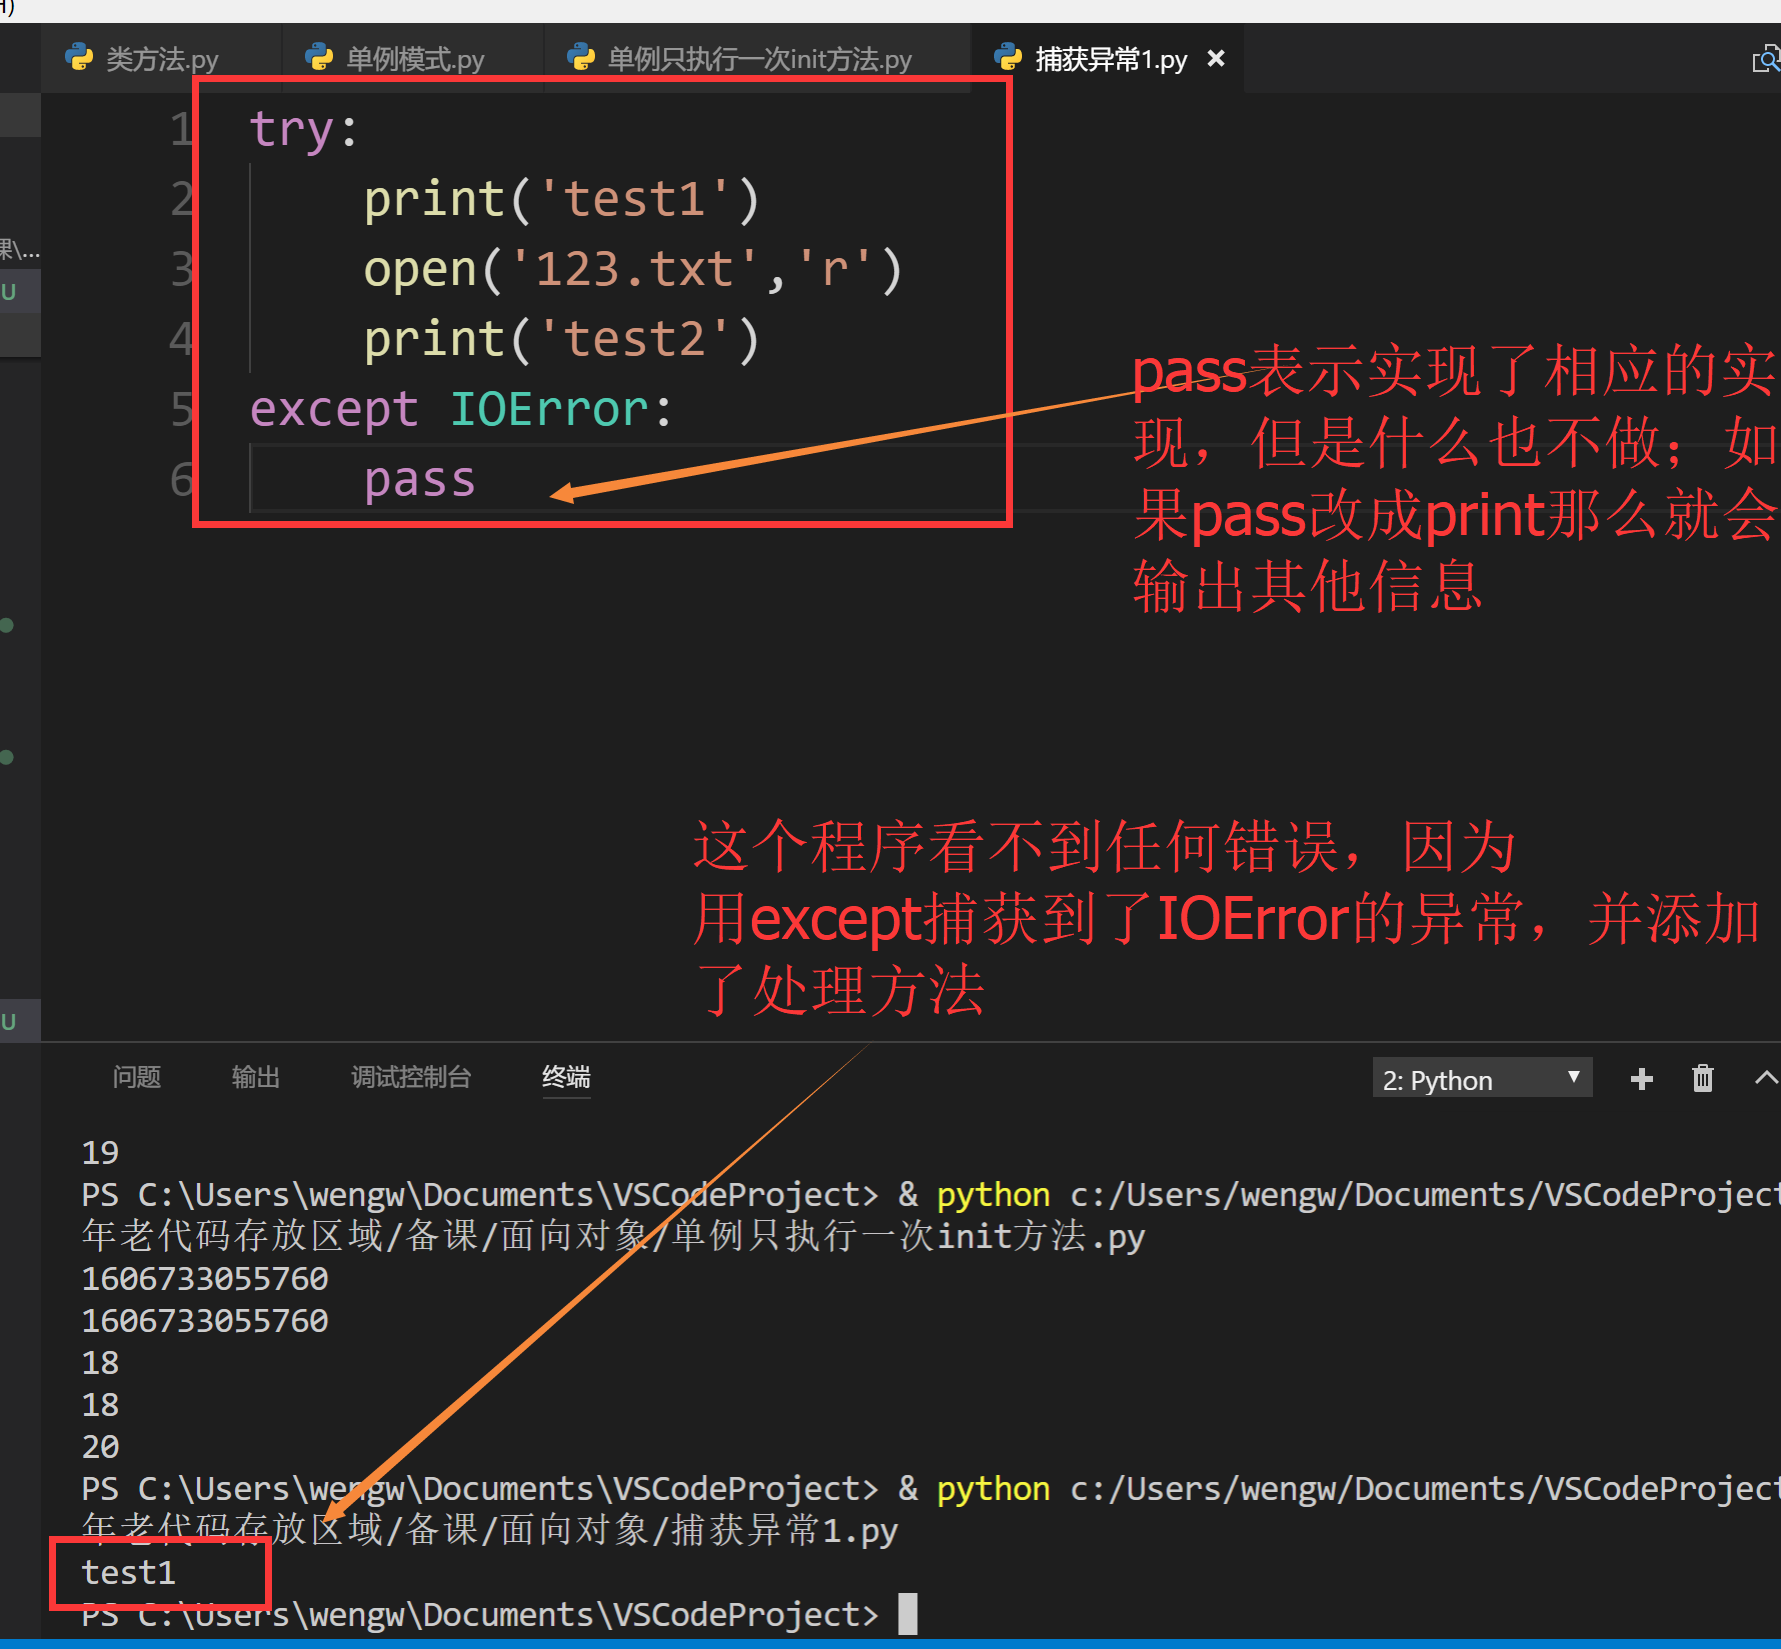Click the Python logo on the 单例模式.py tab
Image resolution: width=1781 pixels, height=1649 pixels.
click(318, 58)
